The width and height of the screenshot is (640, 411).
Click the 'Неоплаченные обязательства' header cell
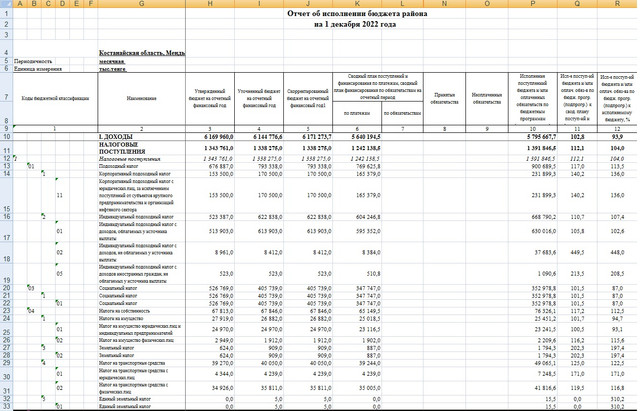coord(487,98)
